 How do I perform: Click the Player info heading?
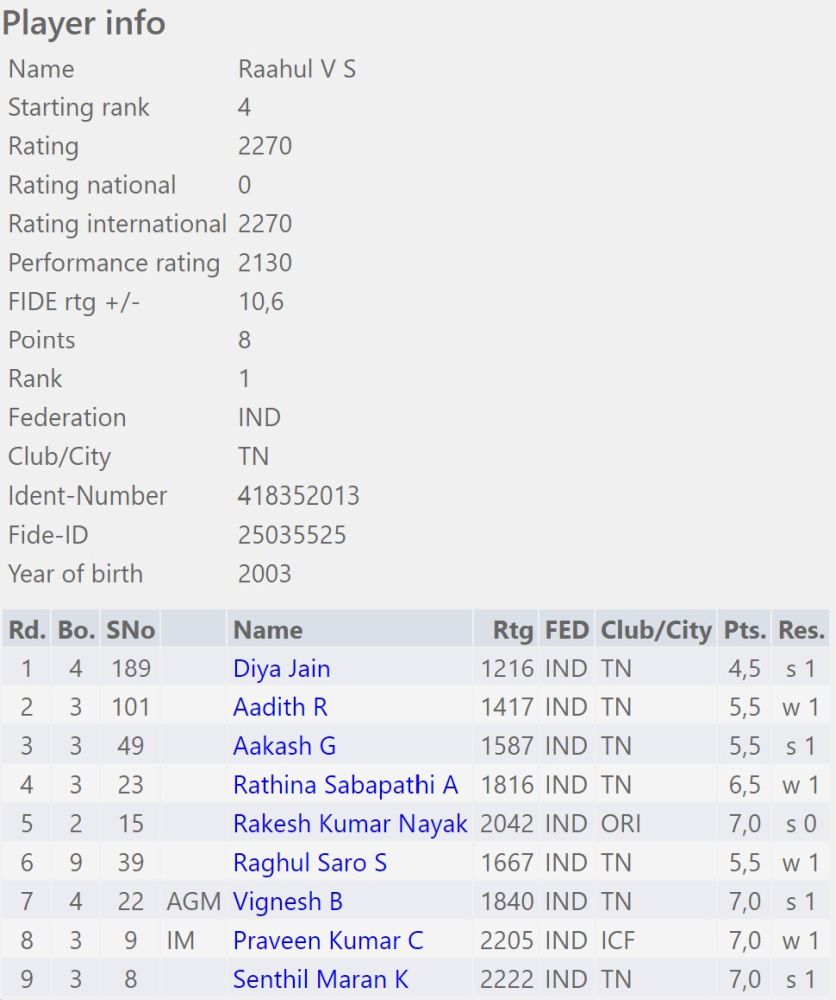(84, 23)
